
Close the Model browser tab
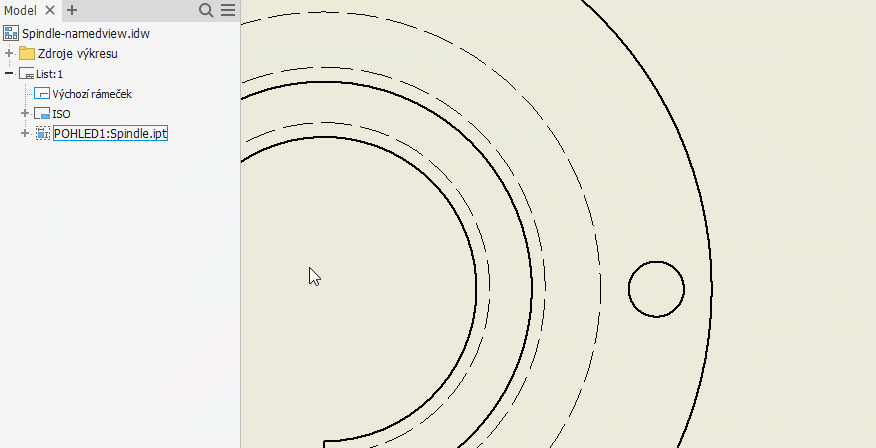pyautogui.click(x=50, y=10)
